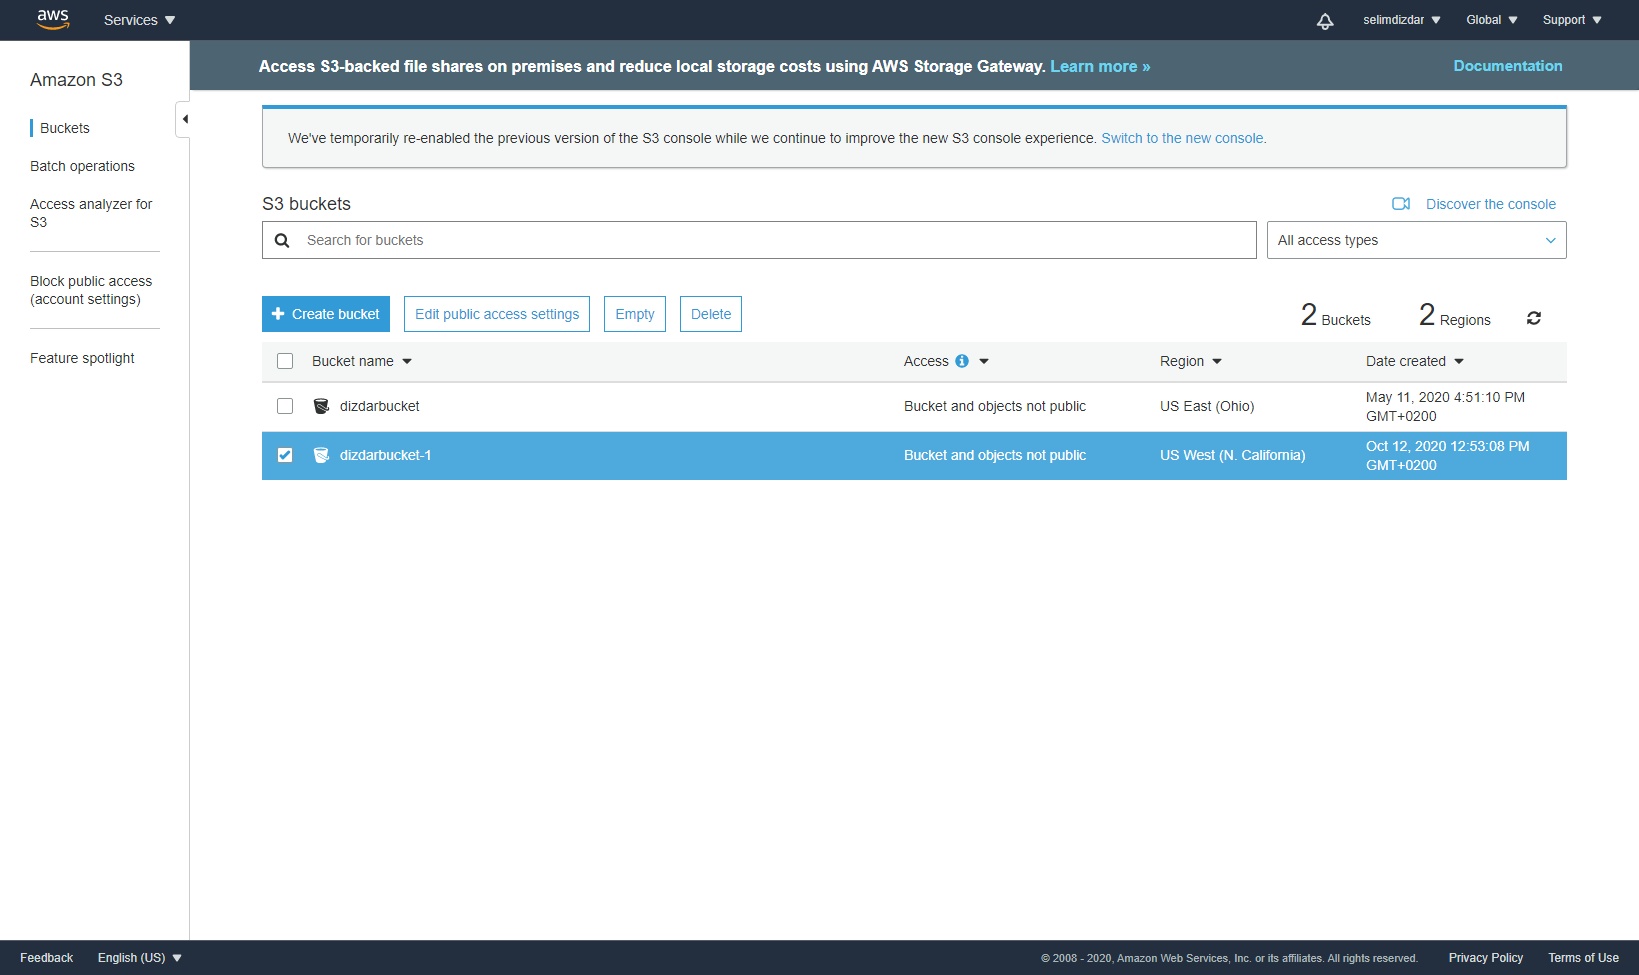Screen dimensions: 1639x975
Task: Click the Access column info icon
Action: [962, 361]
